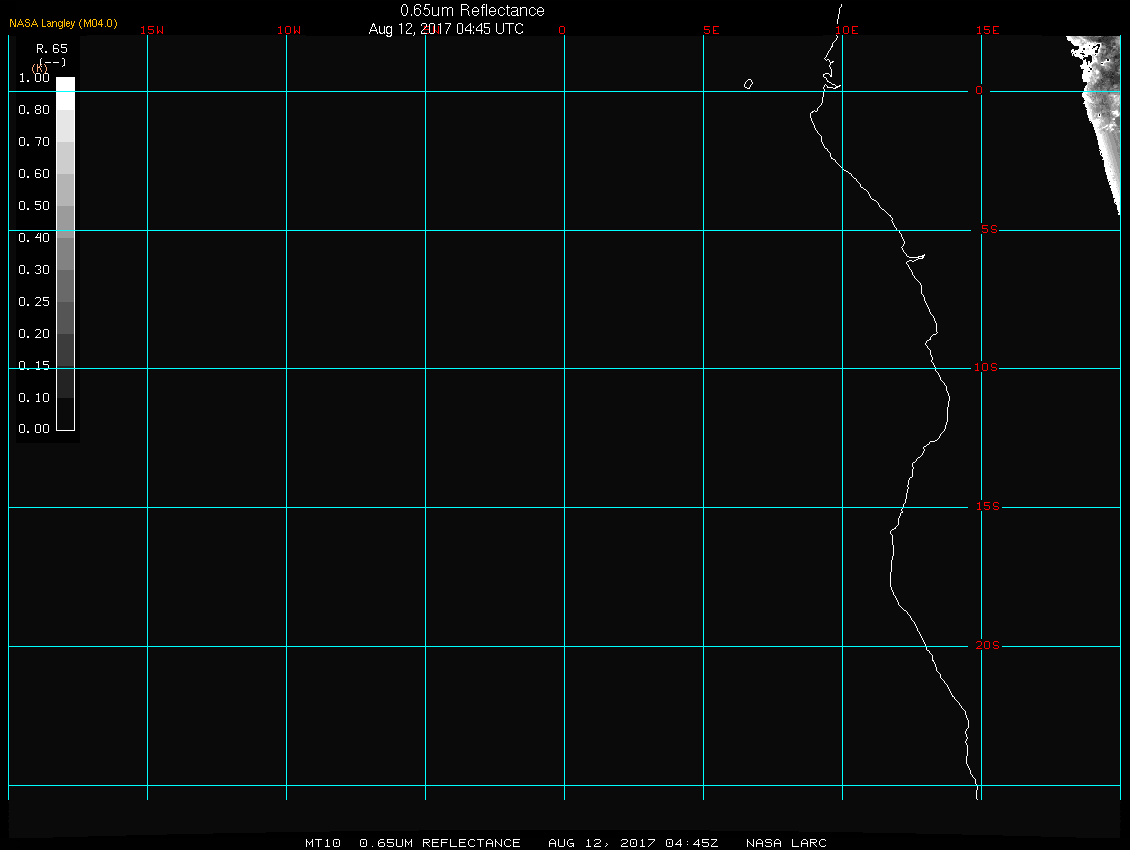Click the 0.20 colorbar value
Image resolution: width=1130 pixels, height=850 pixels.
pyautogui.click(x=34, y=334)
